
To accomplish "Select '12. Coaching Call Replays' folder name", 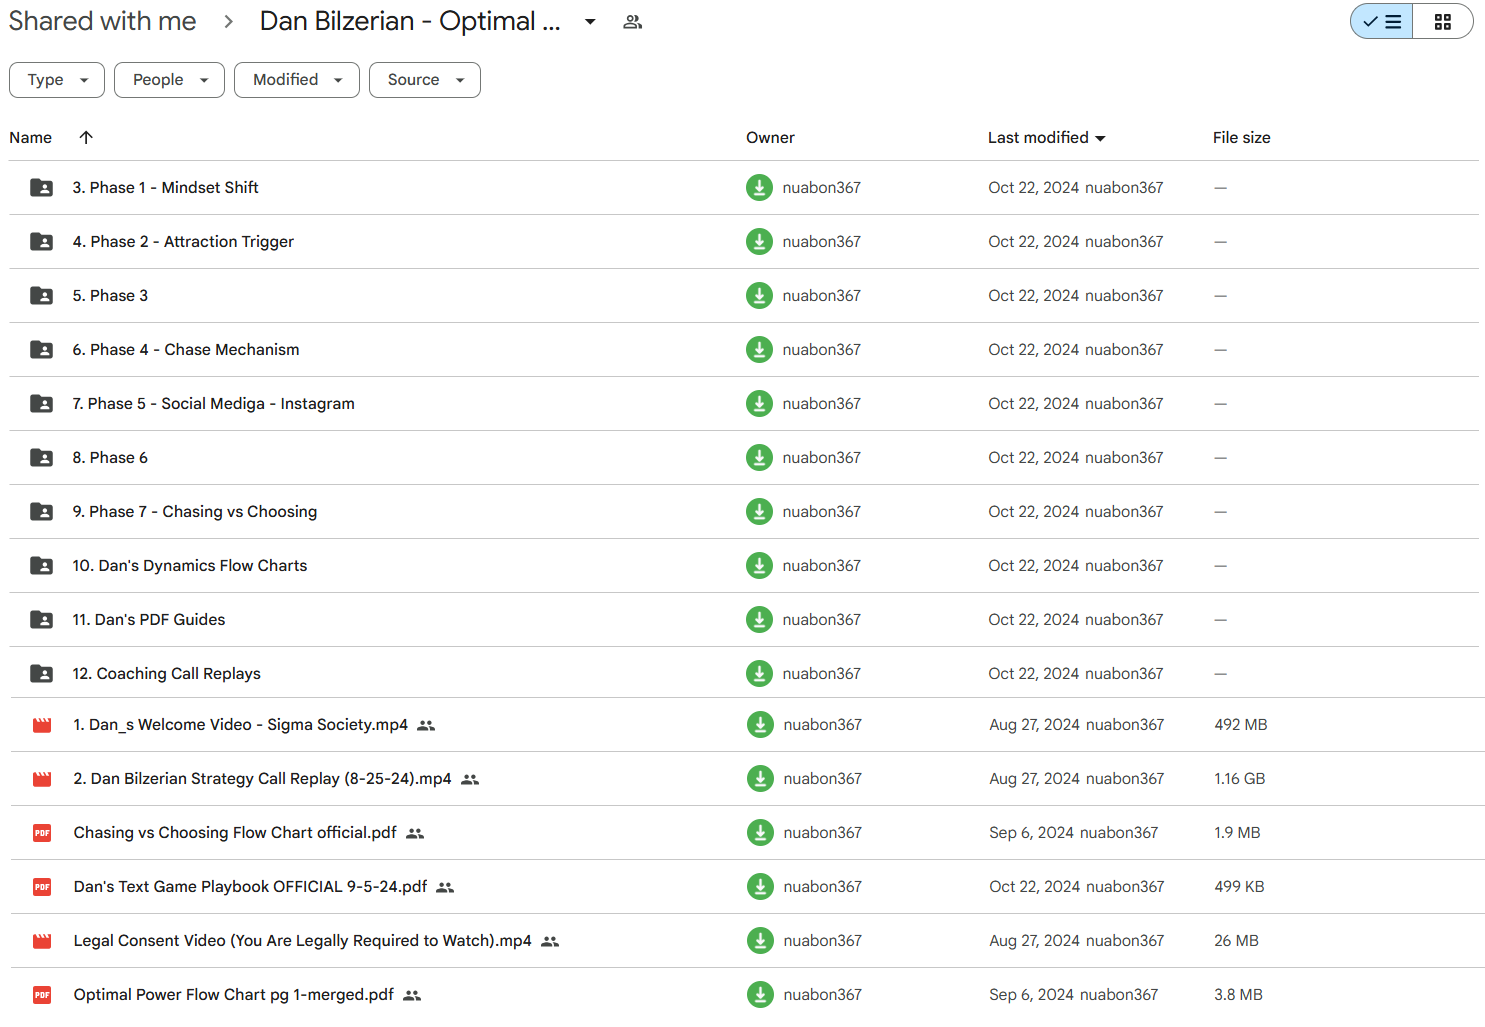I will [x=166, y=673].
